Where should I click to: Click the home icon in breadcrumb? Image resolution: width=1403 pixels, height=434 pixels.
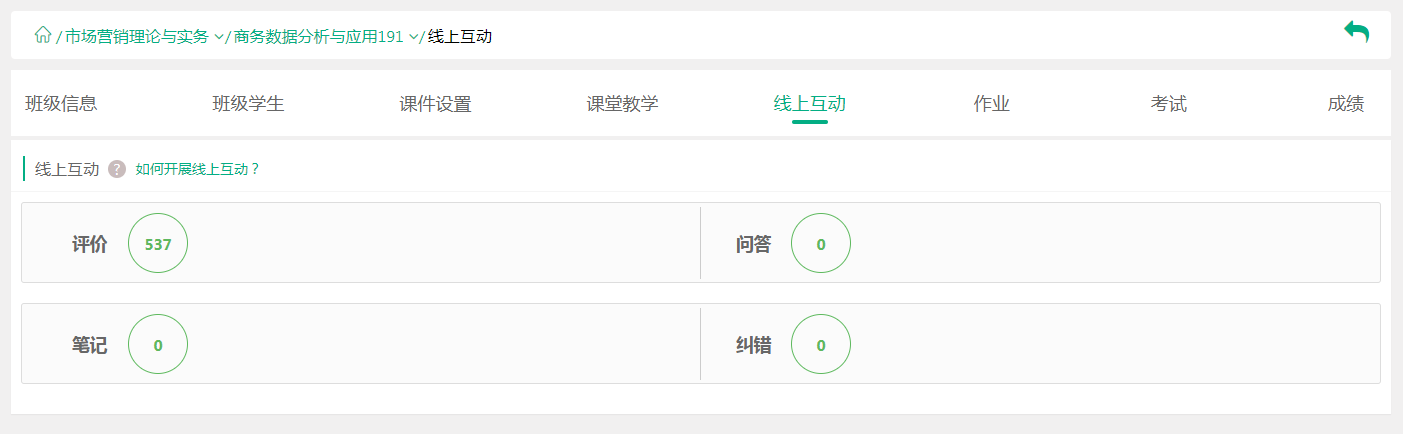tap(42, 36)
